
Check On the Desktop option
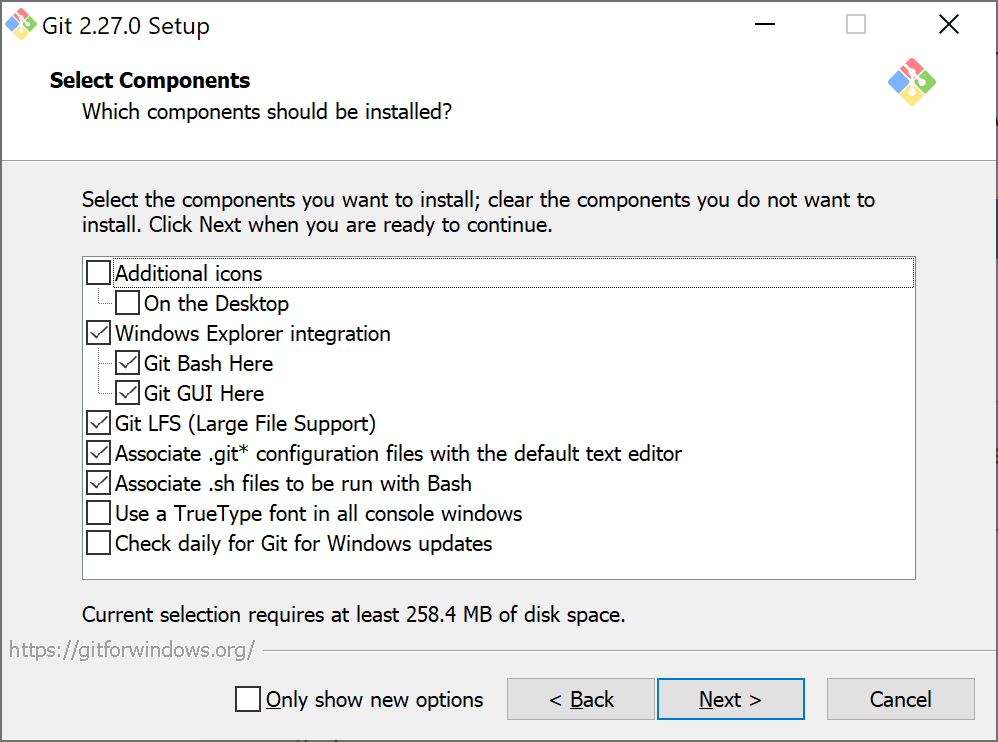tap(126, 302)
